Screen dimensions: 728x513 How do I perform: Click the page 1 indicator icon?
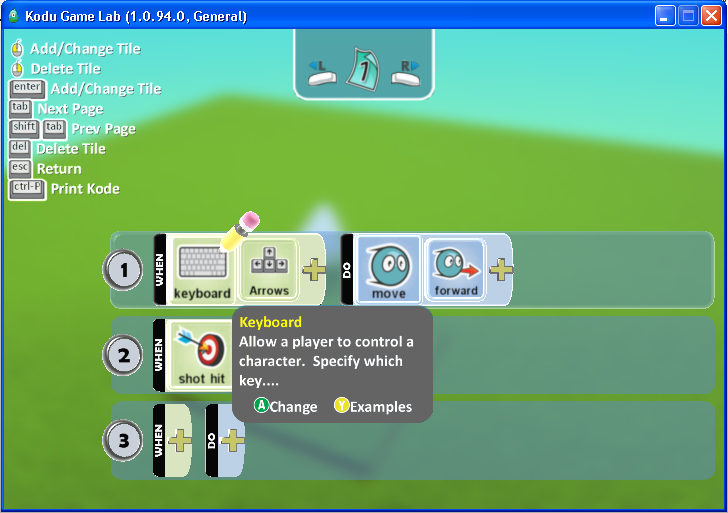(x=363, y=70)
